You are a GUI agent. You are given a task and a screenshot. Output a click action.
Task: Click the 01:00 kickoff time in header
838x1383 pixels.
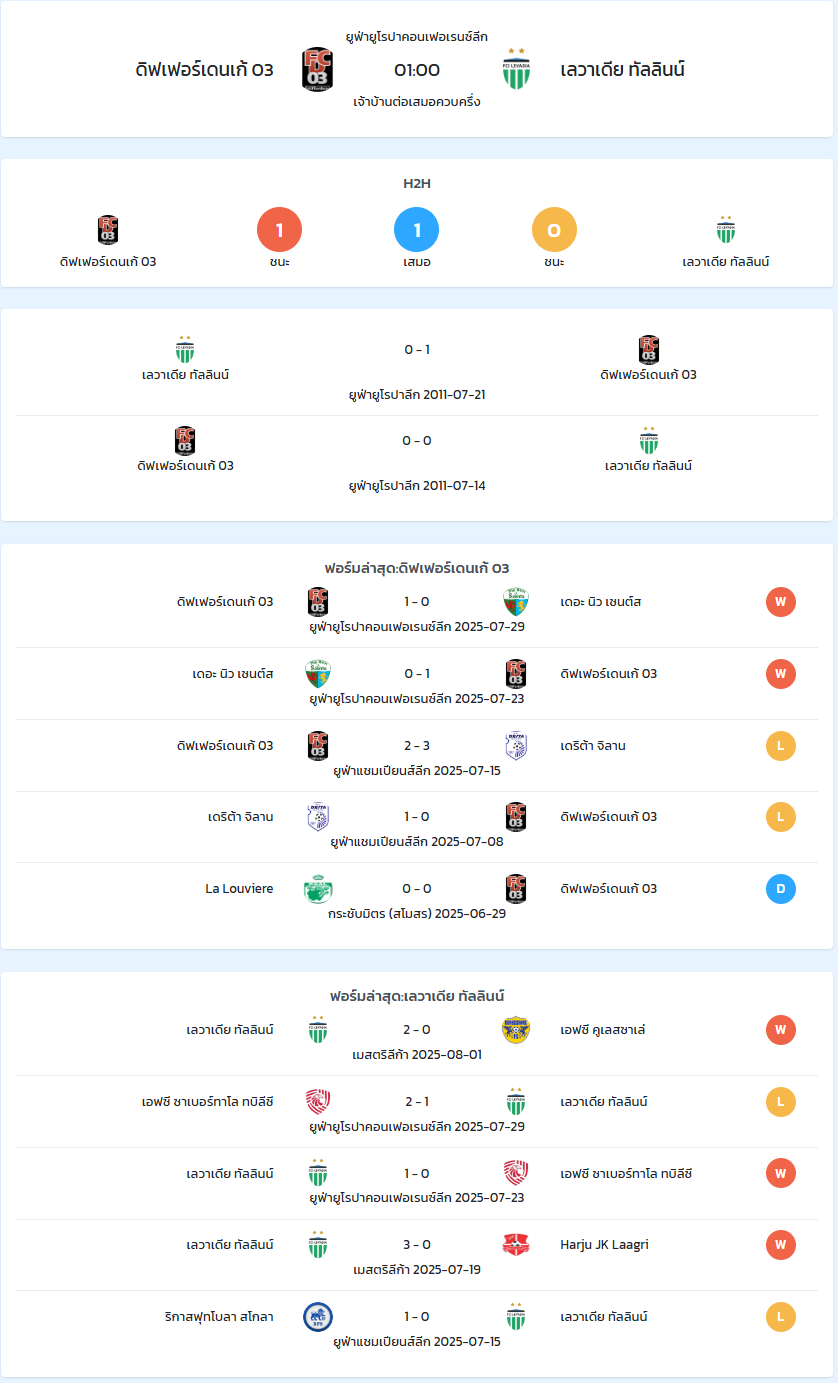417,70
